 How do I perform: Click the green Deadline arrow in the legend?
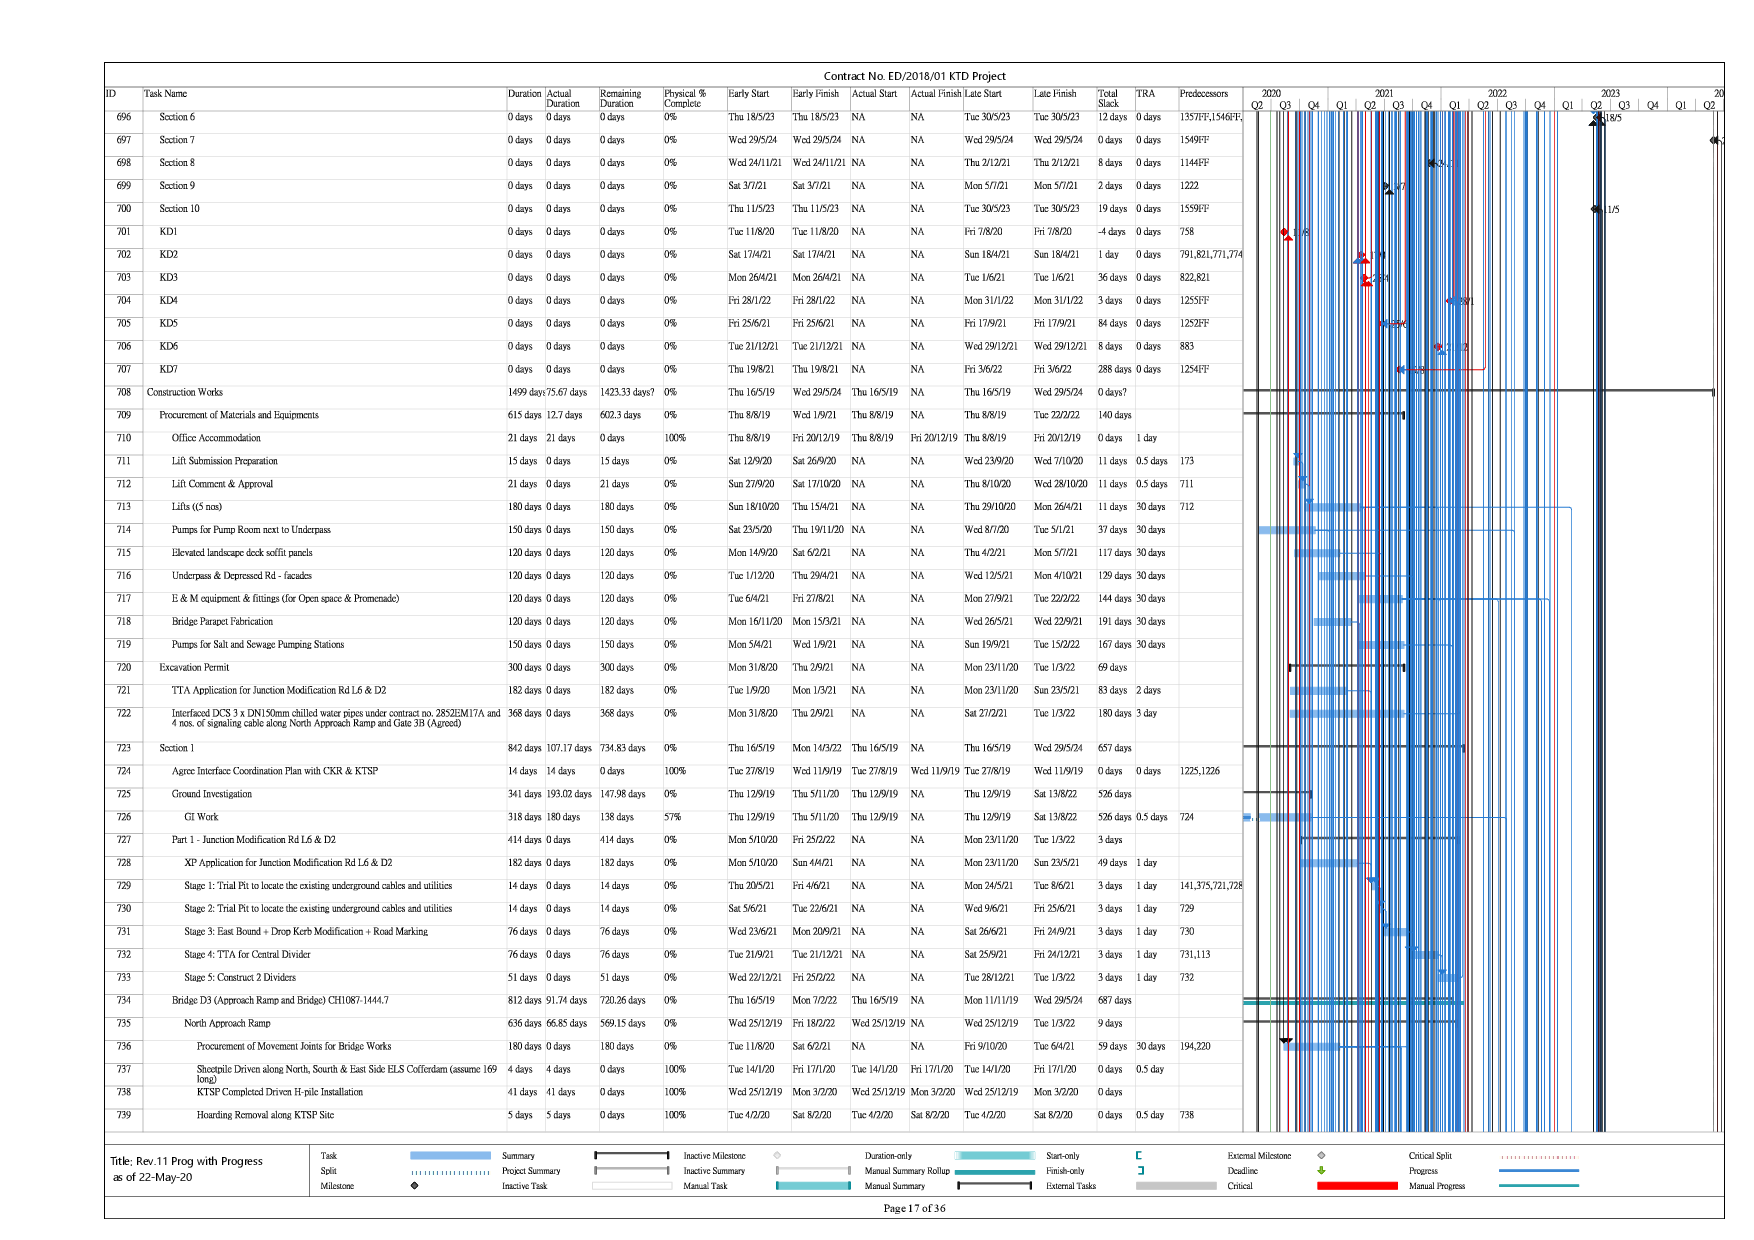pos(1321,1171)
